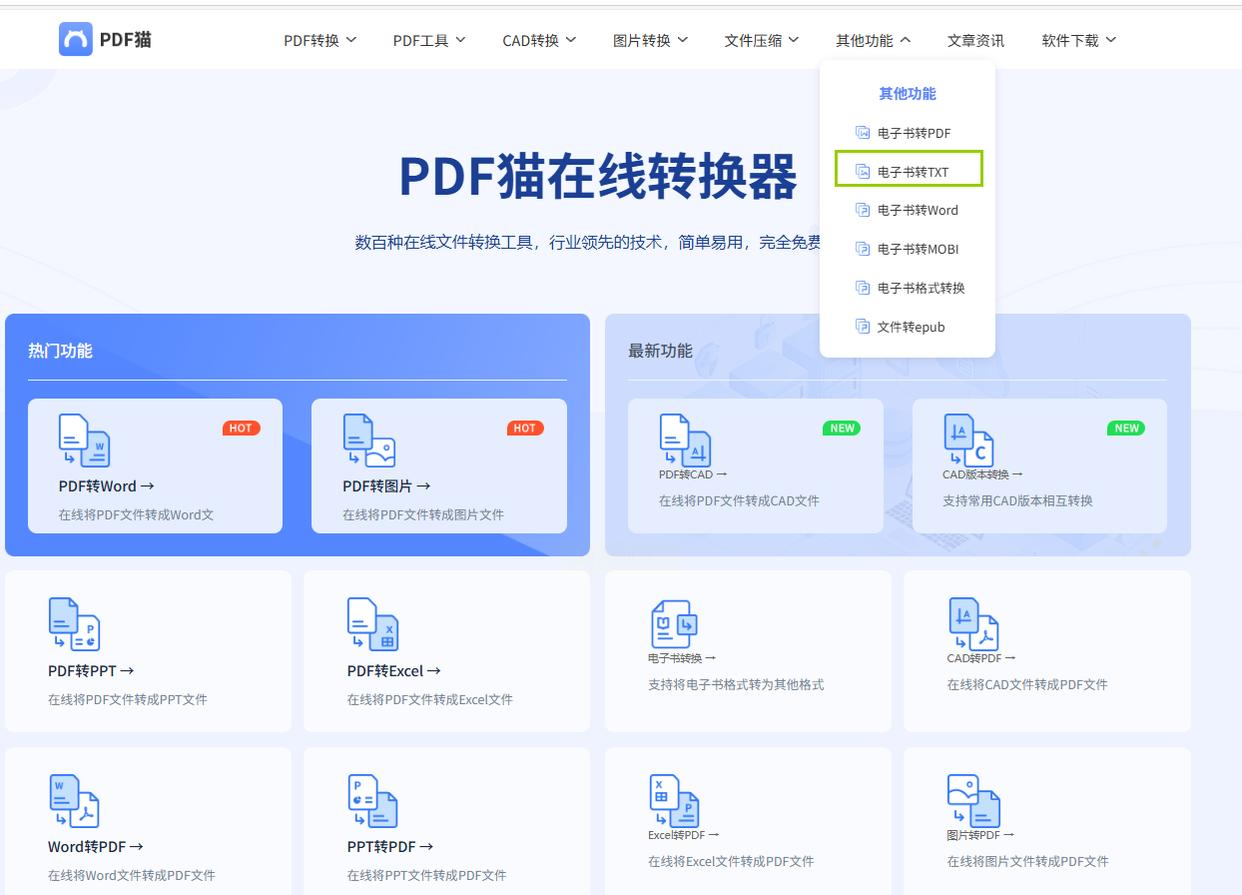Open the 文章资讯 nav item
The width and height of the screenshot is (1242, 895).
(x=975, y=40)
